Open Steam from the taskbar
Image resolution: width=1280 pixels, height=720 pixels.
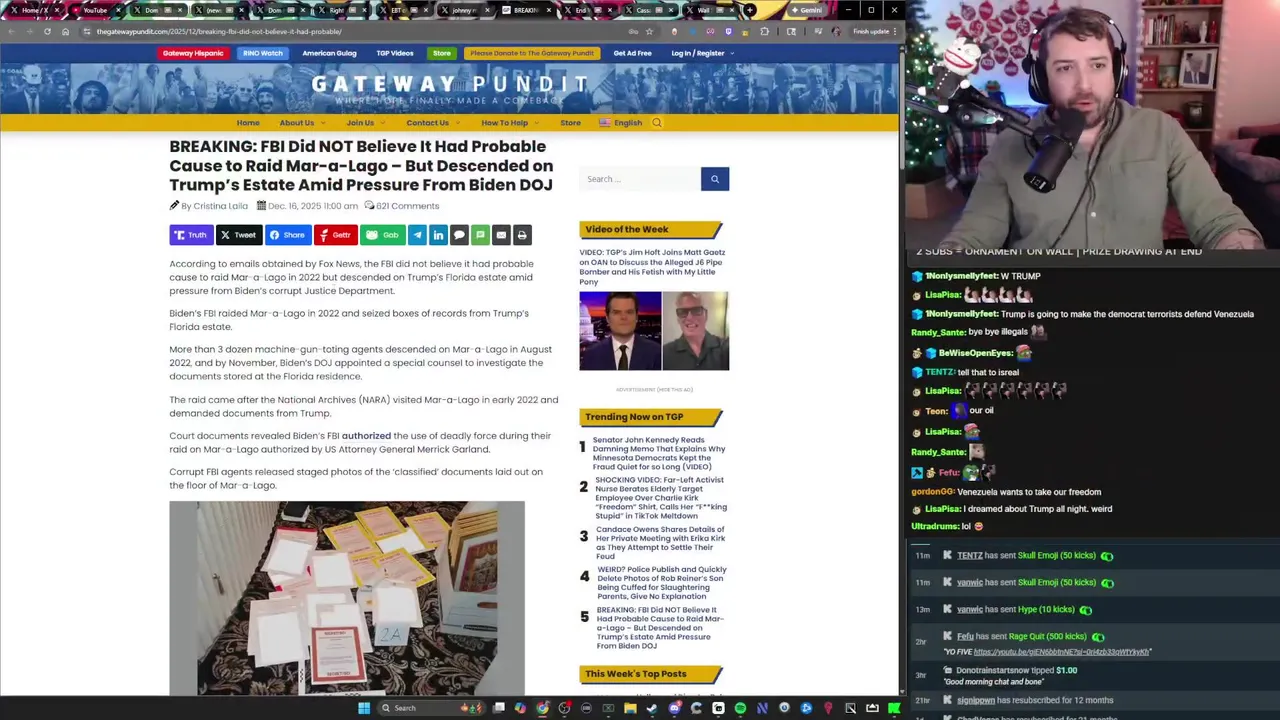pos(651,708)
